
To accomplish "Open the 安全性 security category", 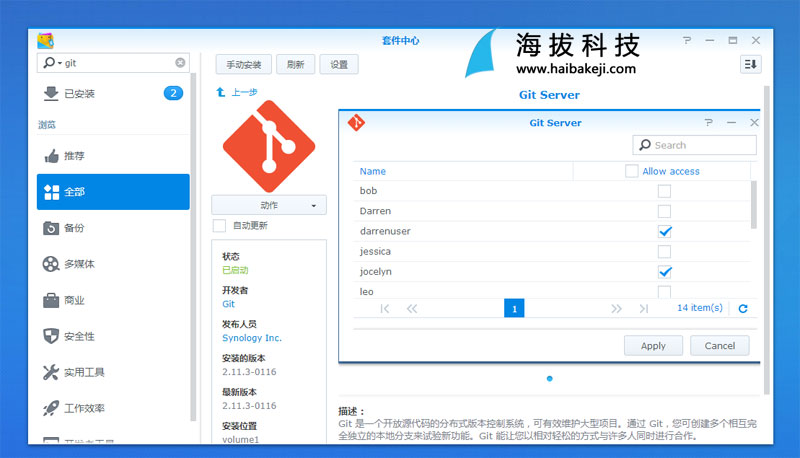I will (x=113, y=336).
